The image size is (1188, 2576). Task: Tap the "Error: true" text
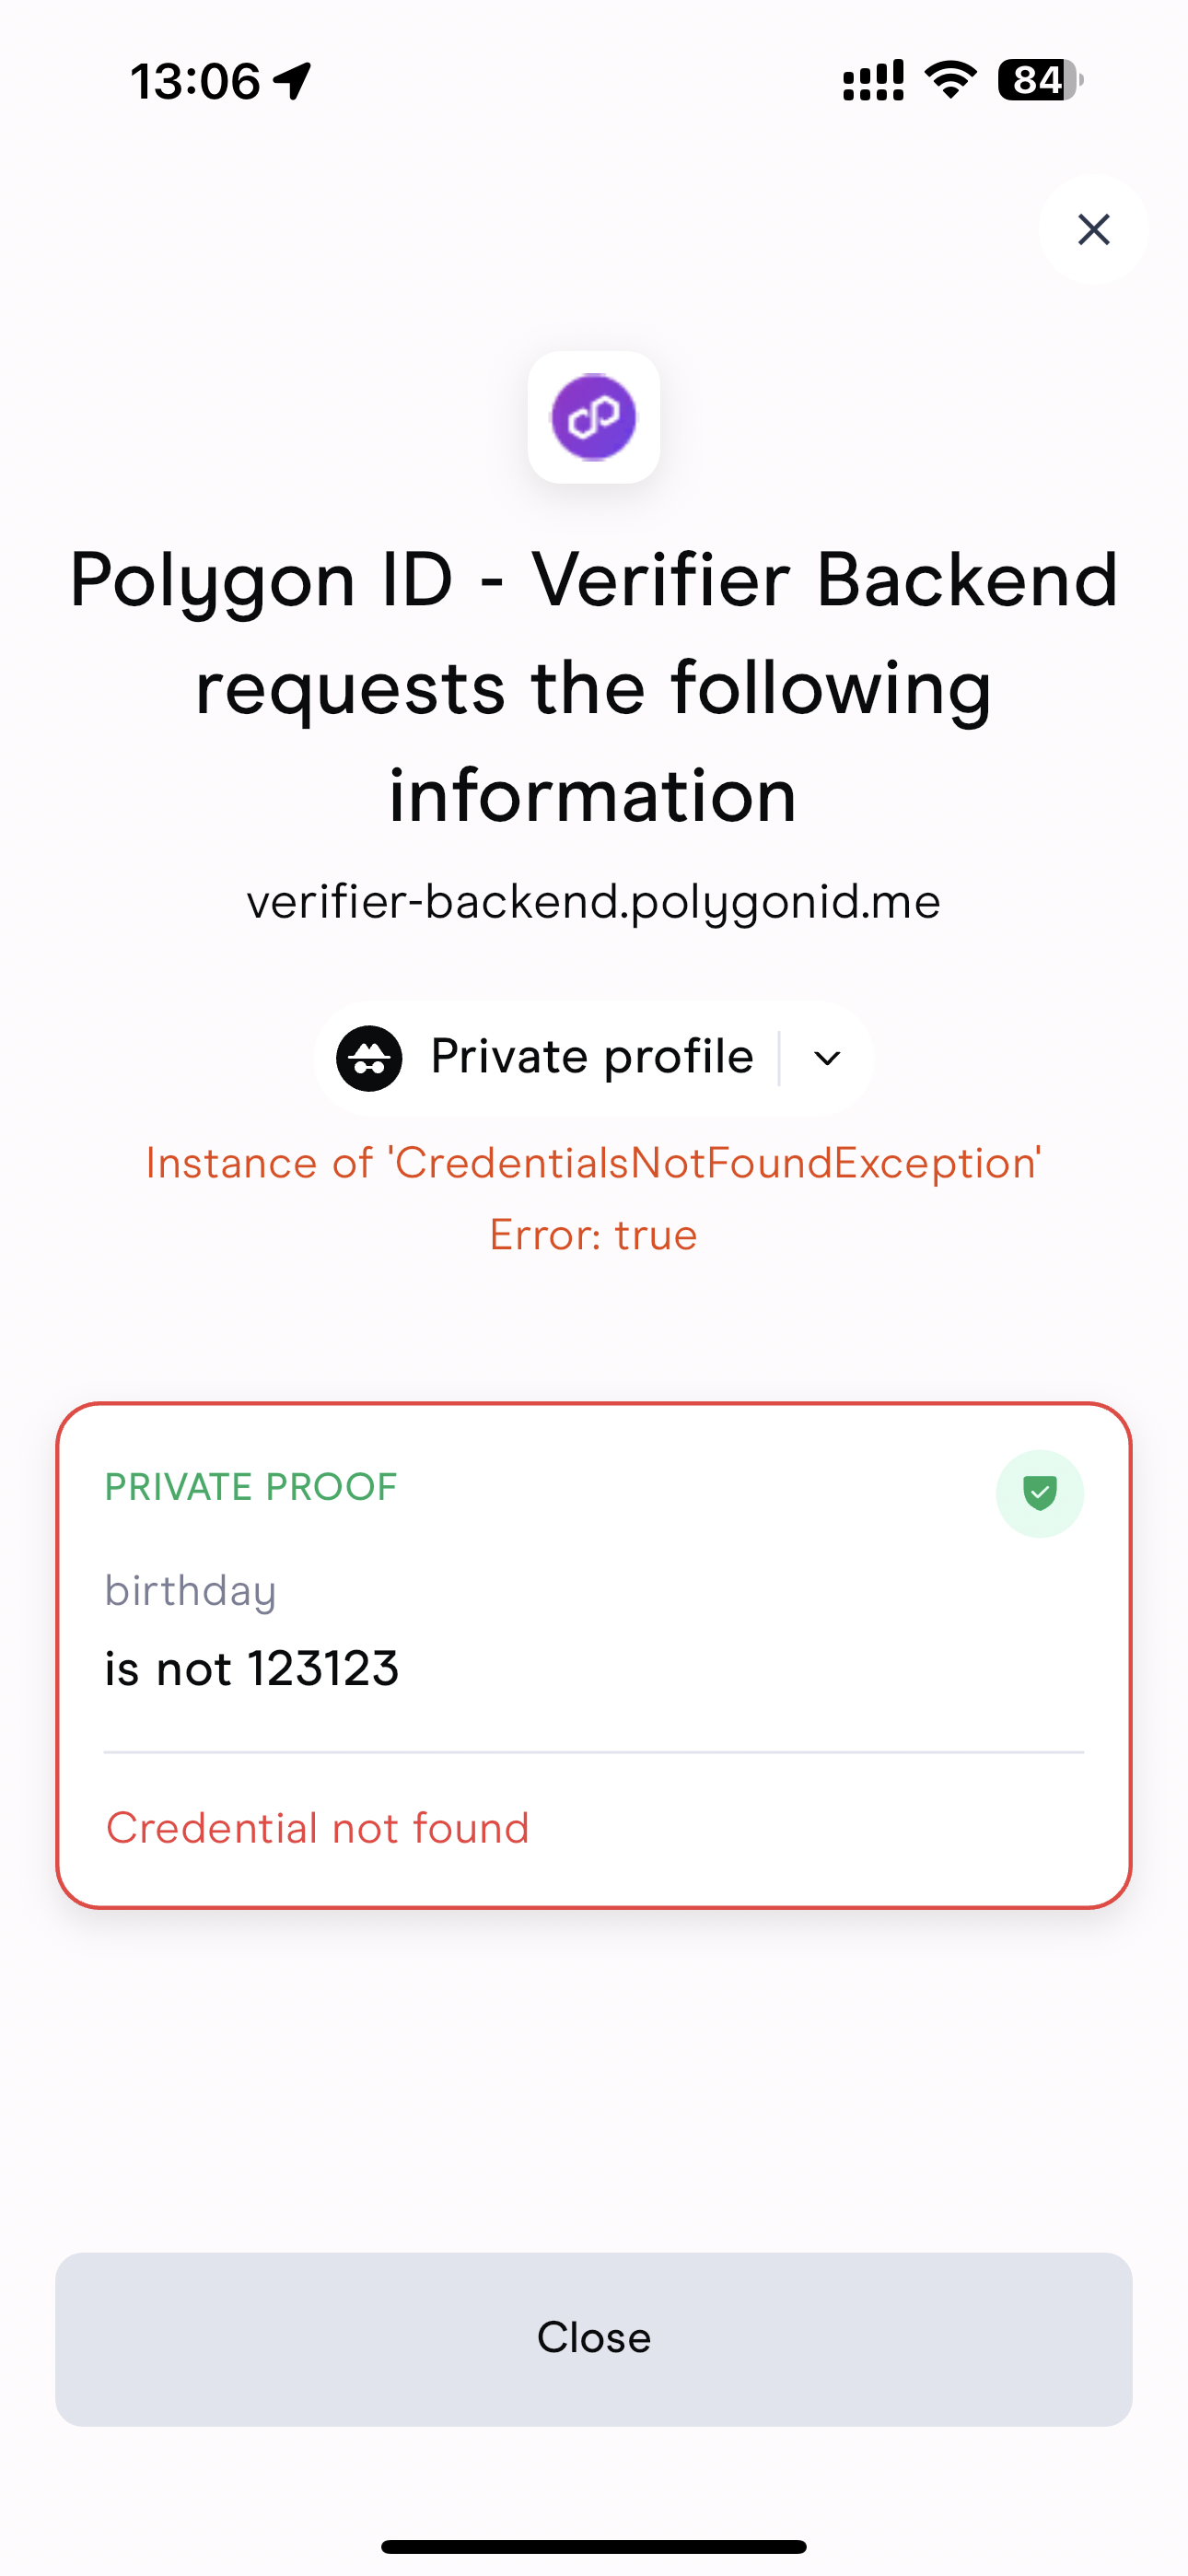tap(594, 1235)
